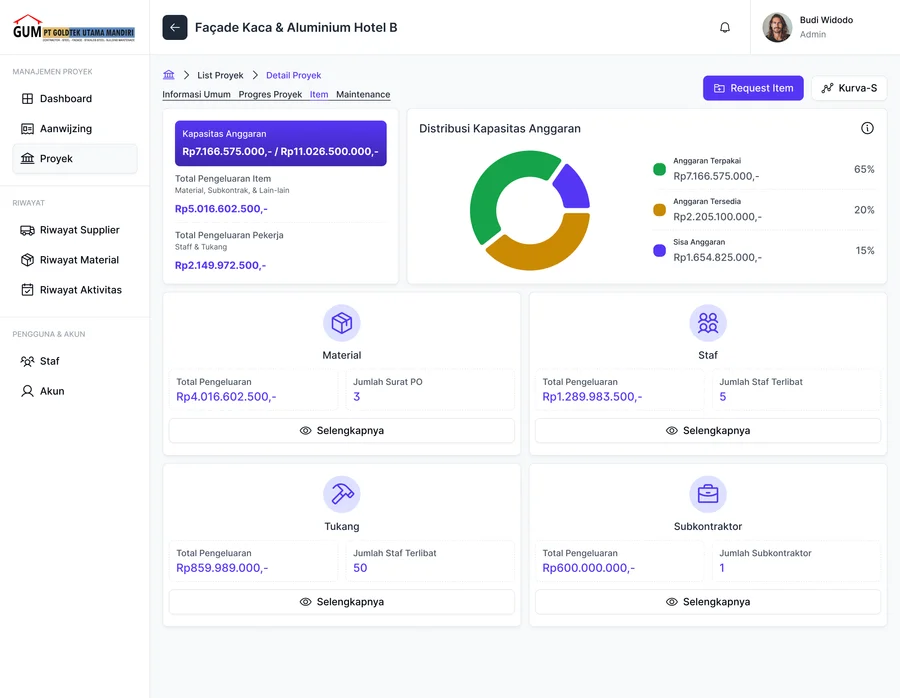Click the Dashboard grid icon in sidebar
900x698 pixels.
point(27,99)
